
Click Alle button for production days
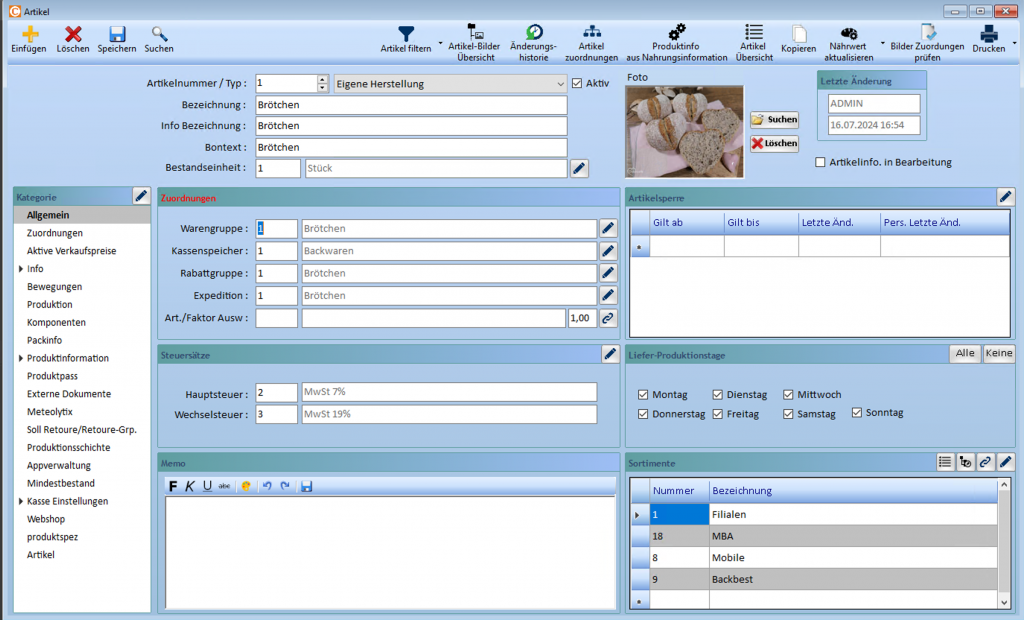(964, 353)
